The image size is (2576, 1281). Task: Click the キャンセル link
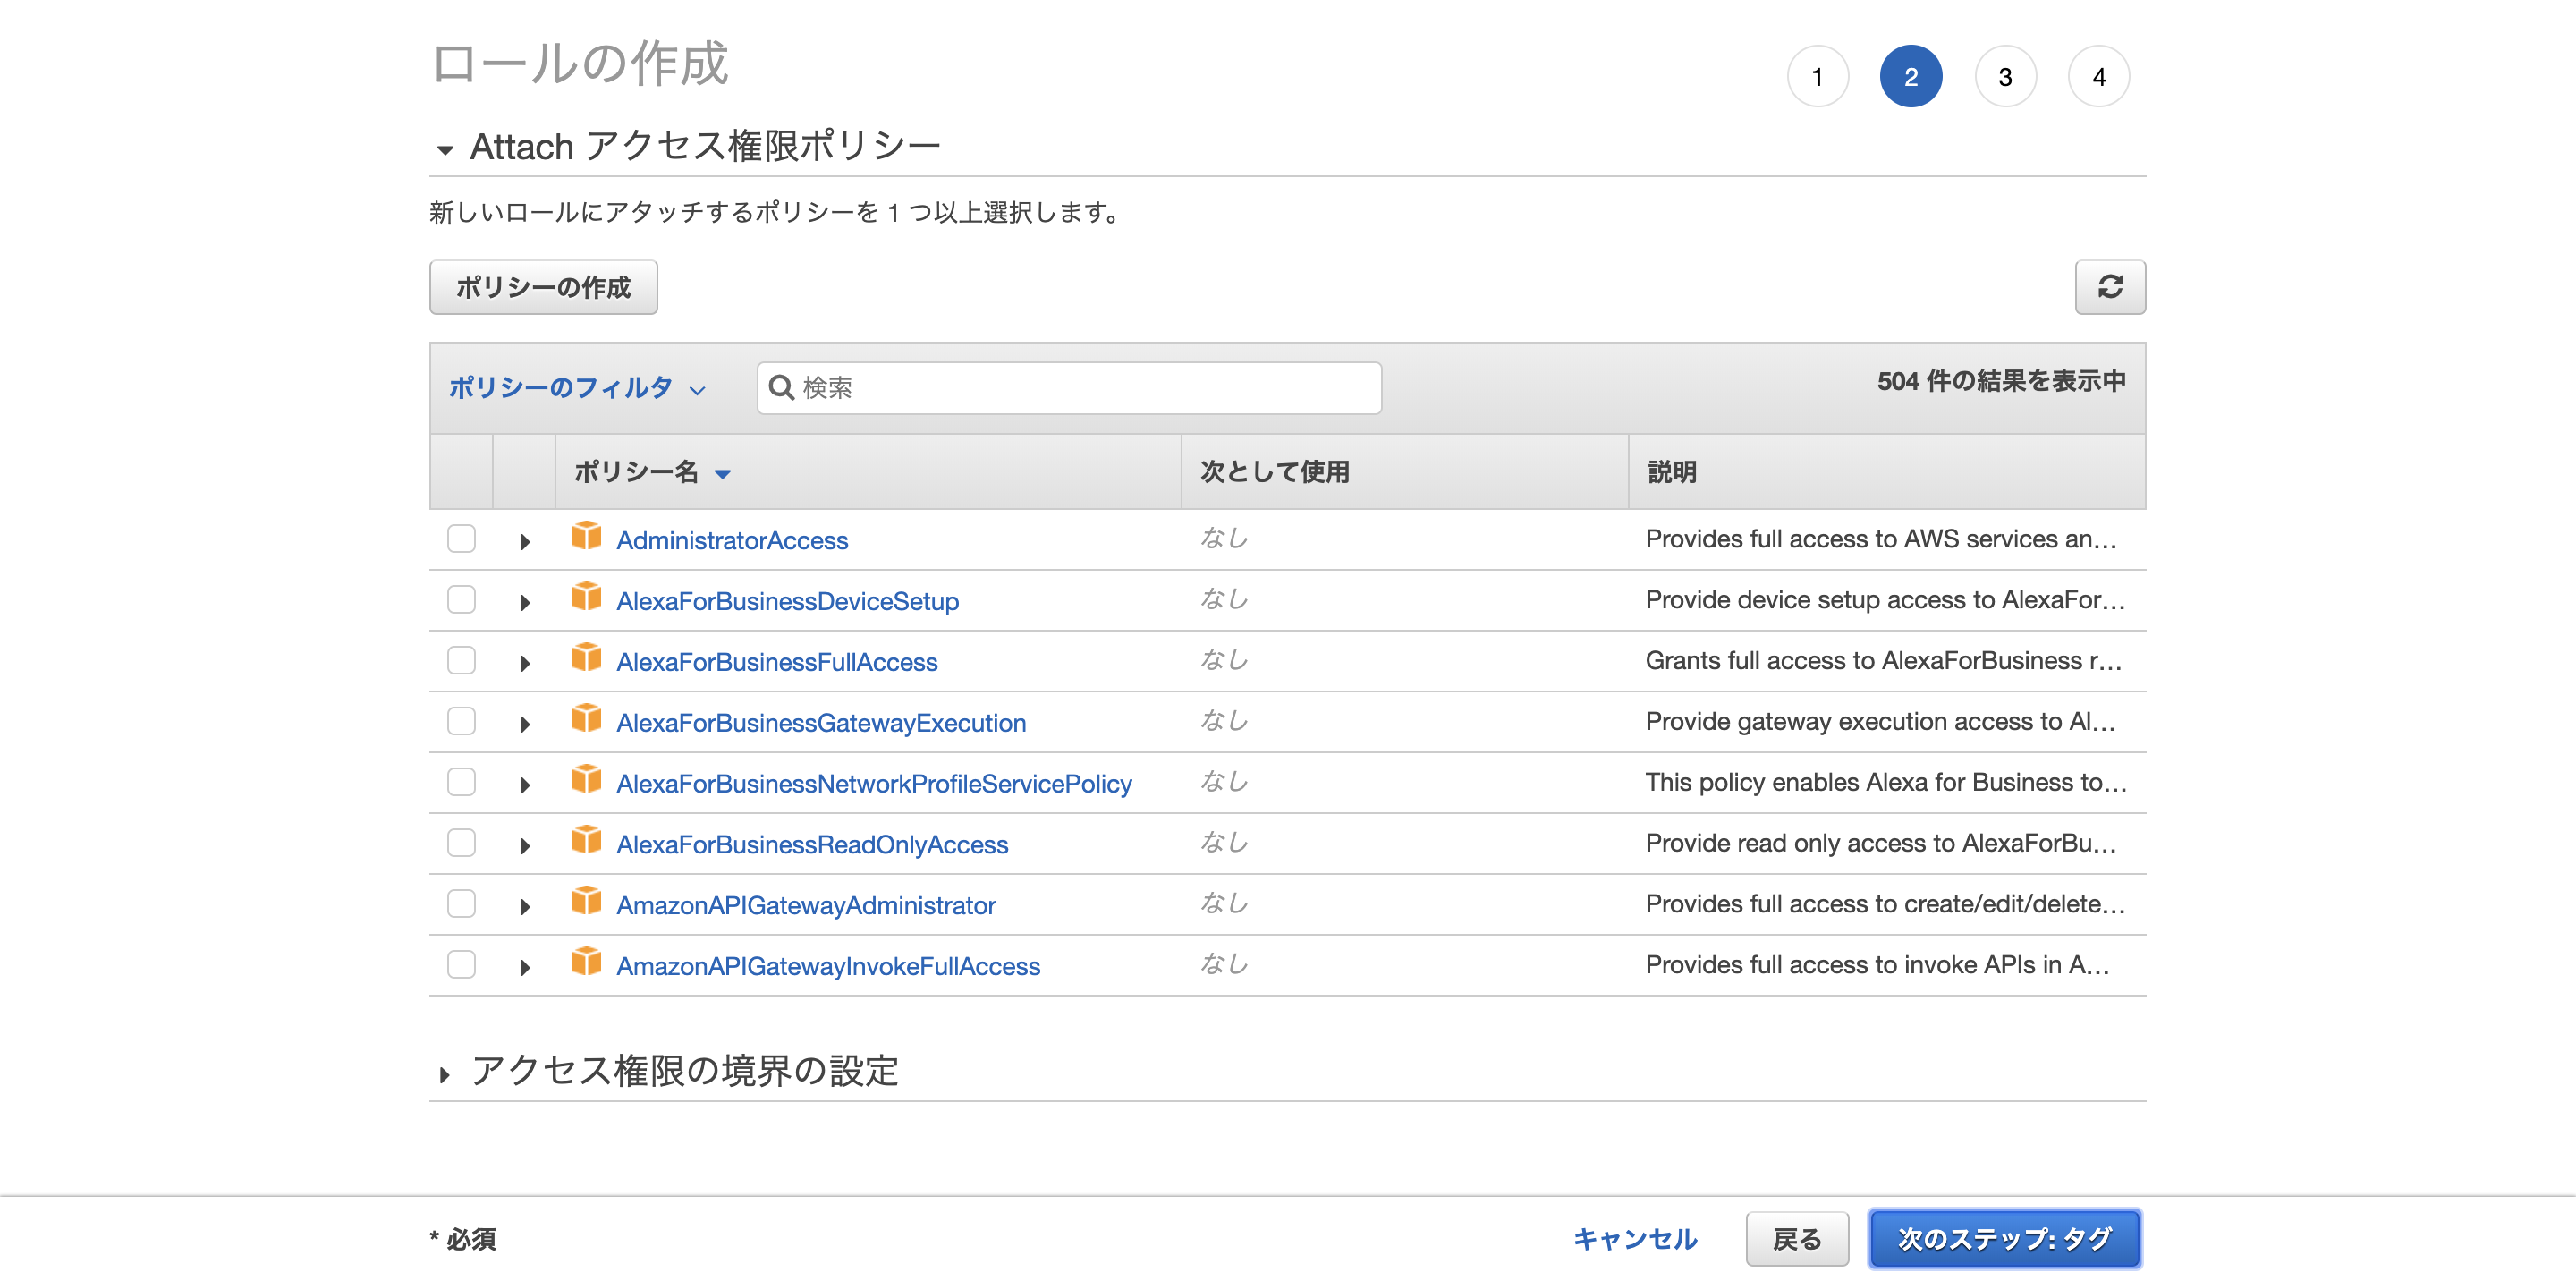tap(1635, 1239)
